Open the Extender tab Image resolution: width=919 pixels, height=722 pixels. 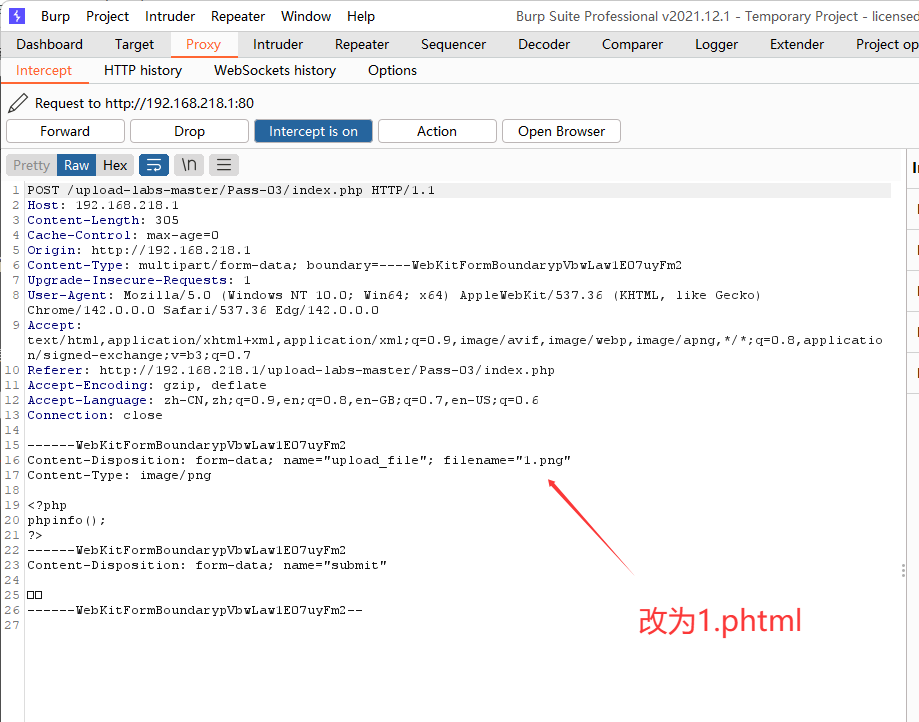[797, 45]
